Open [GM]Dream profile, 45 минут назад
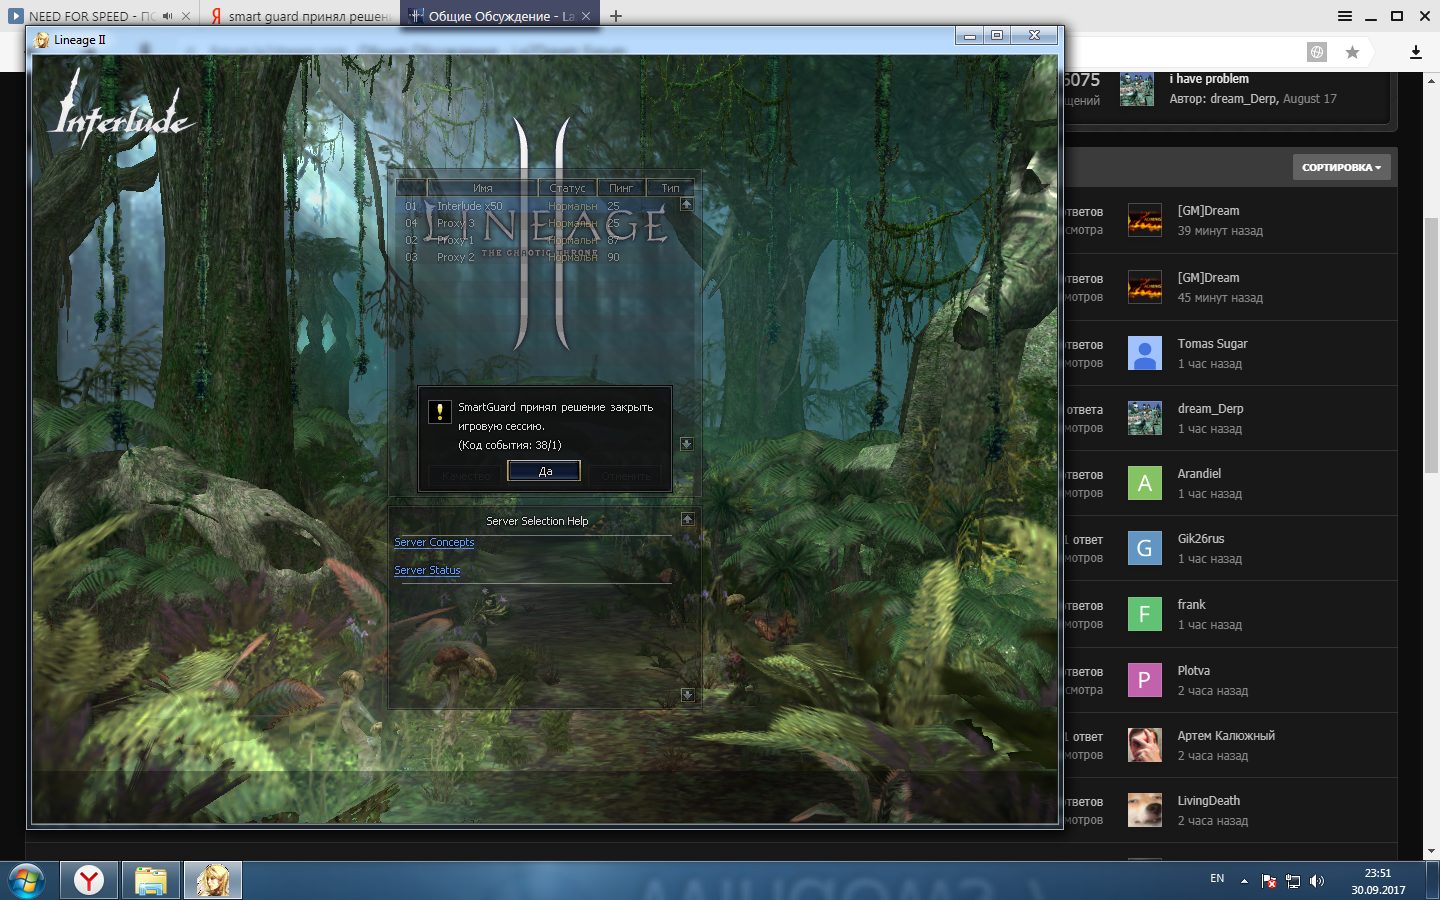The height and width of the screenshot is (900, 1440). (1208, 278)
